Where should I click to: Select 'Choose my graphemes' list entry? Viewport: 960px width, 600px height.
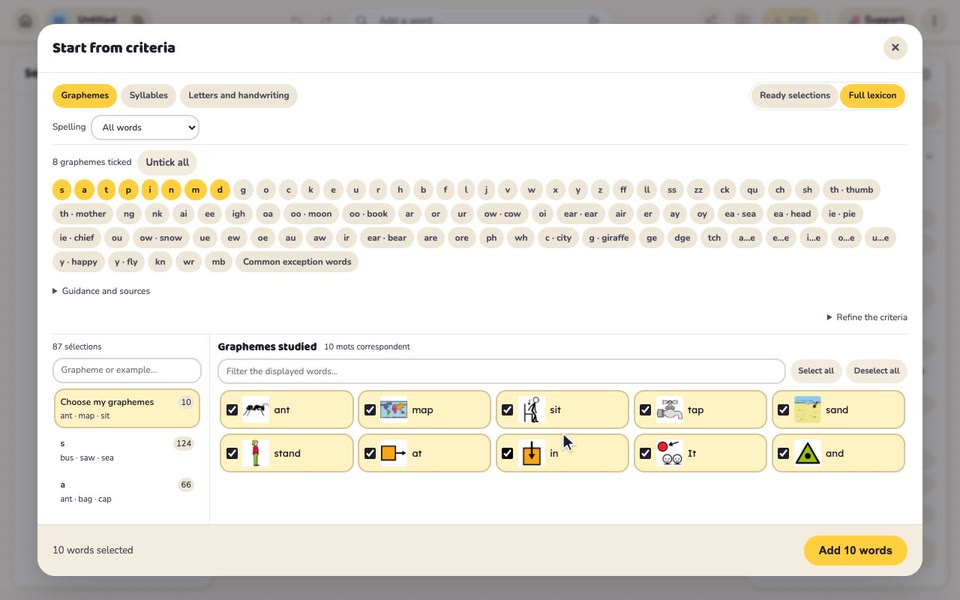[127, 408]
